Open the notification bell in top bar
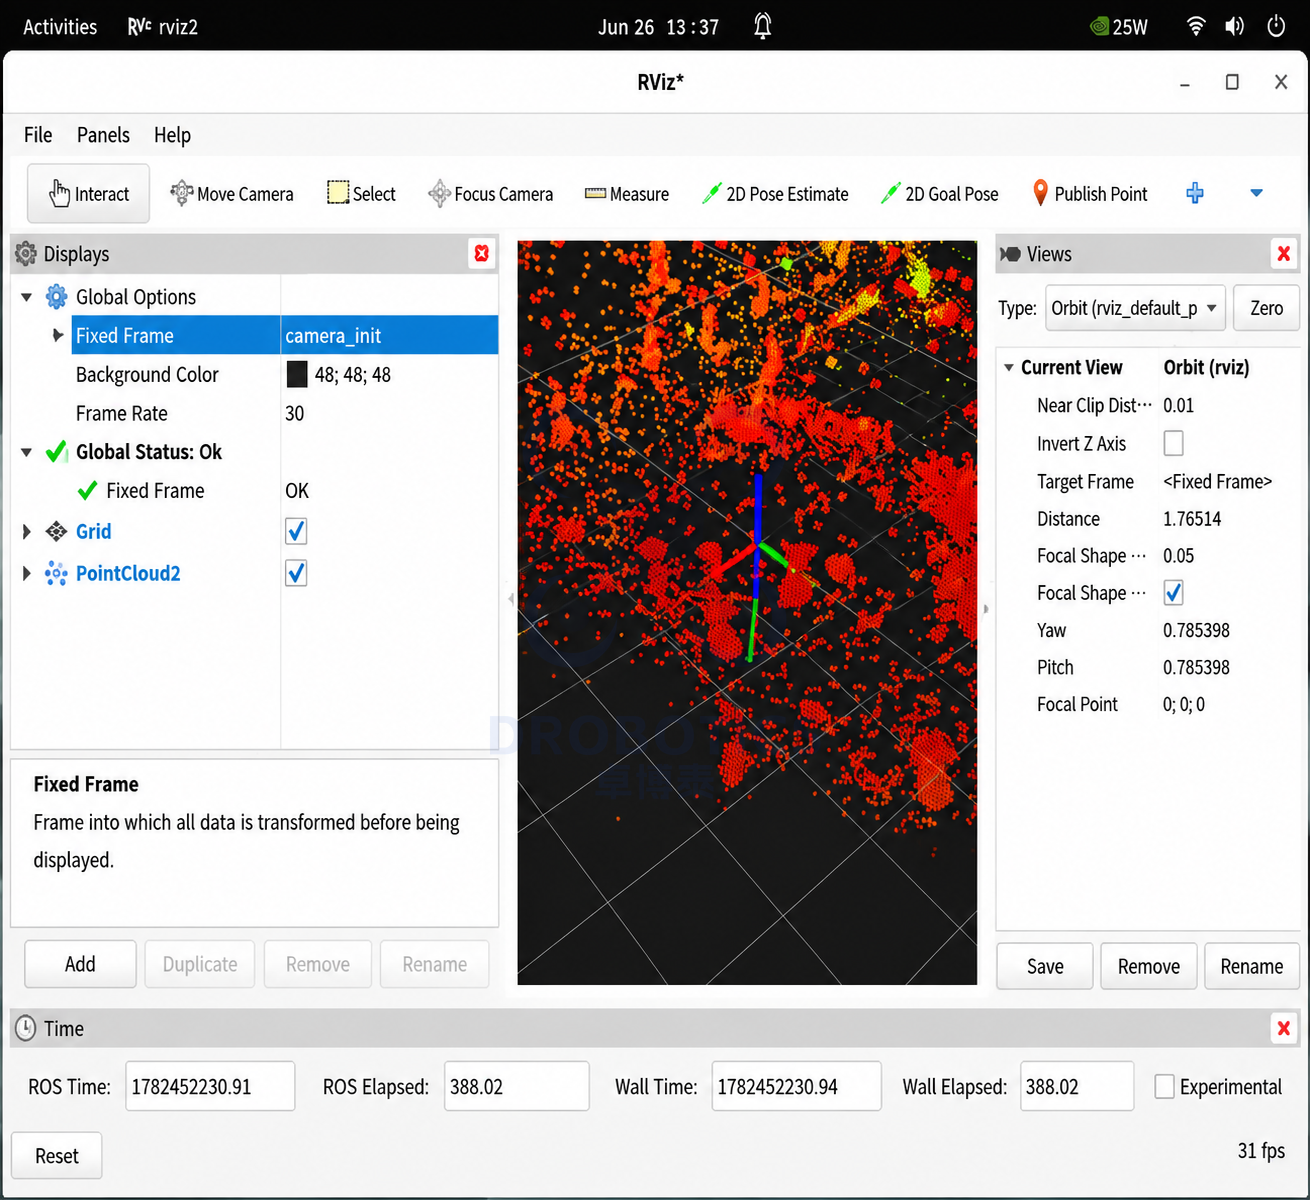The image size is (1310, 1200). [763, 26]
